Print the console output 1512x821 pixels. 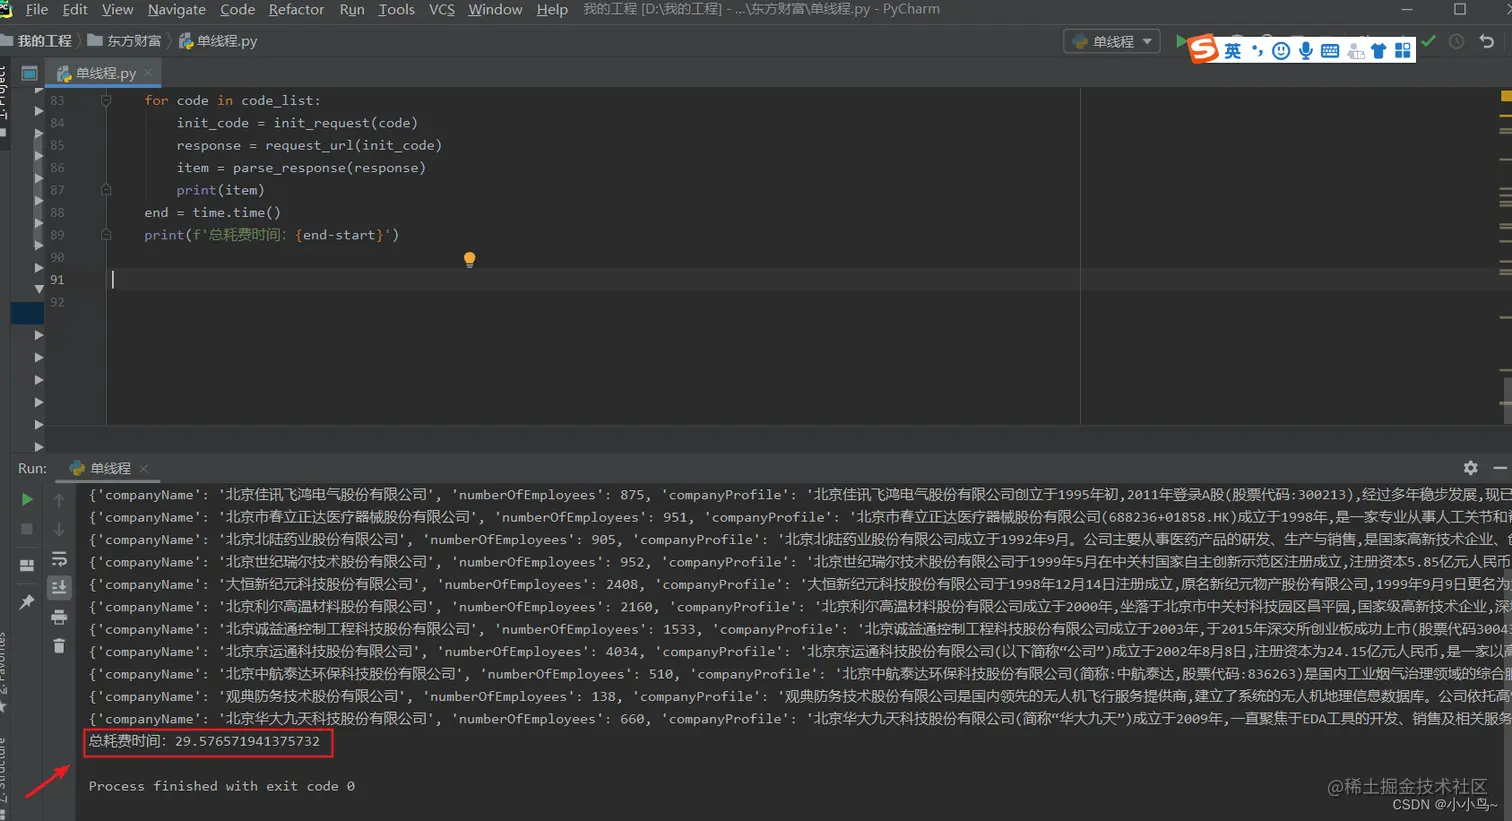59,617
